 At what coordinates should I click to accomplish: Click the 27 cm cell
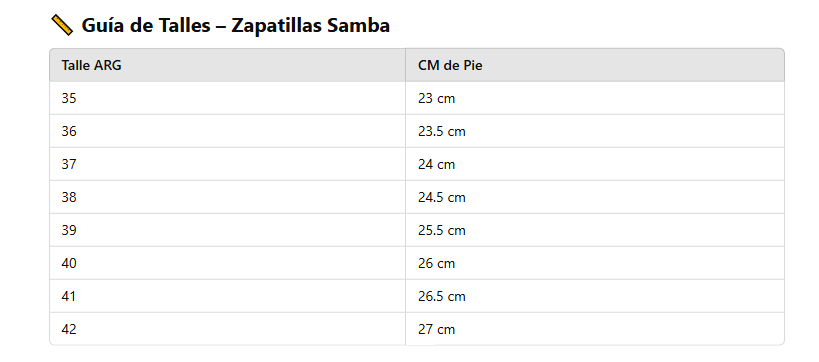(x=595, y=329)
